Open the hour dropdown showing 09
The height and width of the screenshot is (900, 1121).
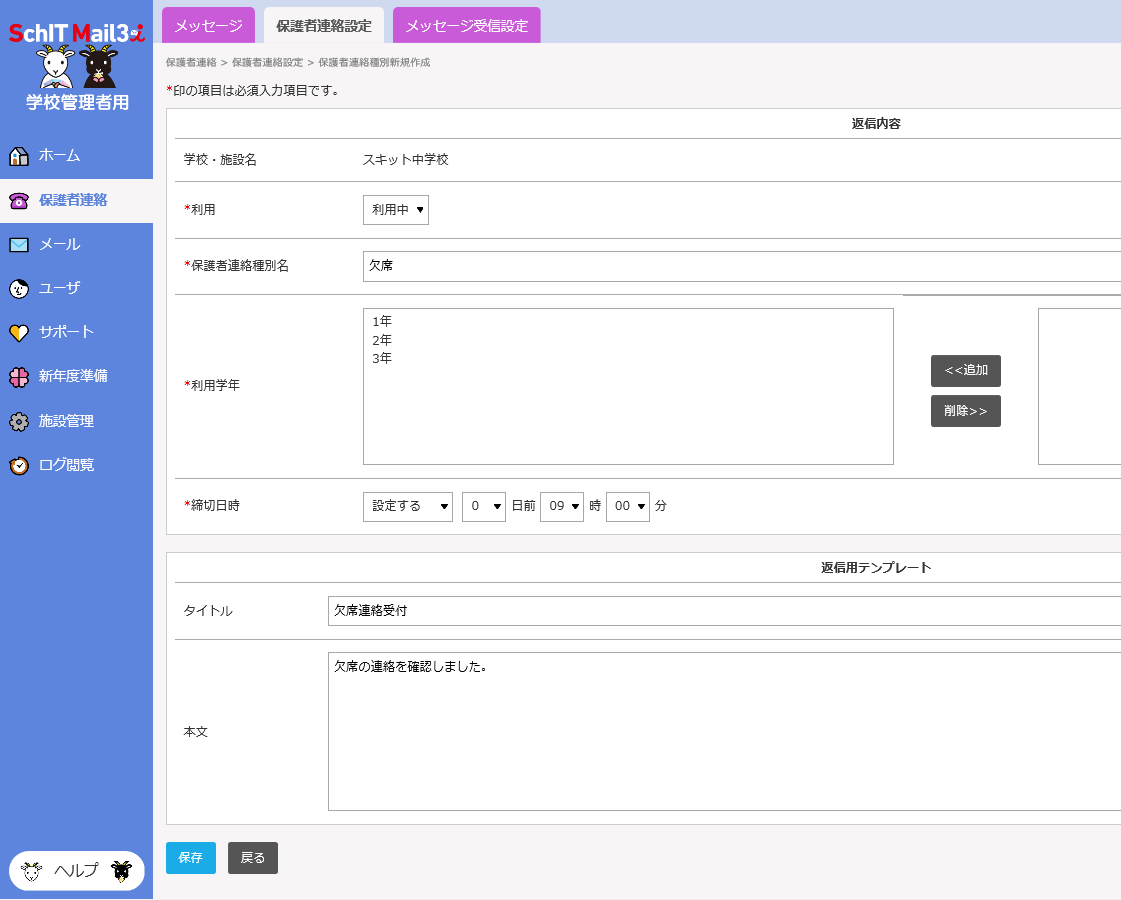(561, 507)
